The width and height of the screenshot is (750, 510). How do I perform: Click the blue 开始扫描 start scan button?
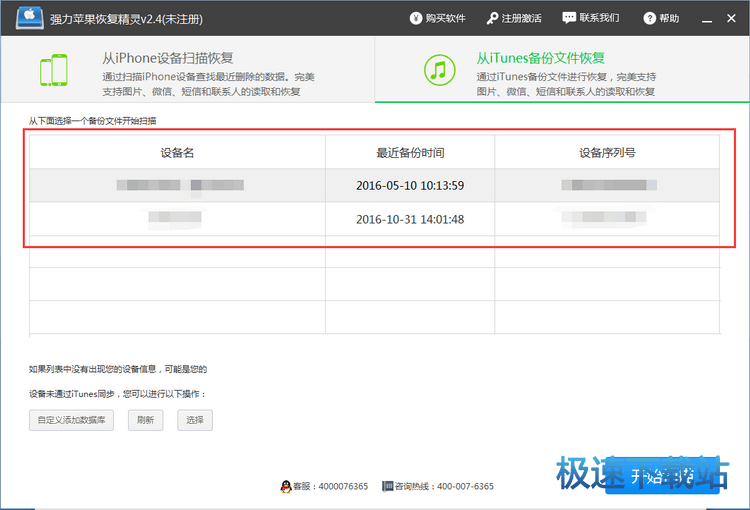pyautogui.click(x=662, y=476)
